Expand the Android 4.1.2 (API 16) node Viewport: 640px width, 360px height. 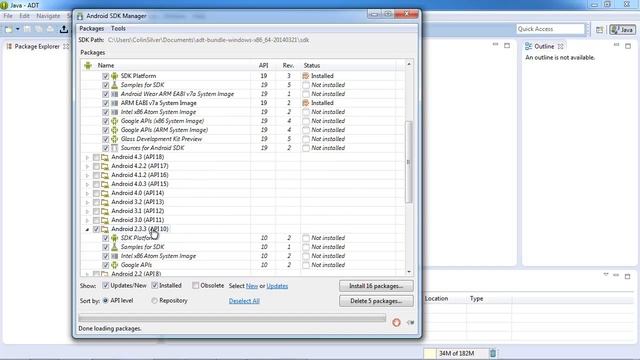(87, 175)
